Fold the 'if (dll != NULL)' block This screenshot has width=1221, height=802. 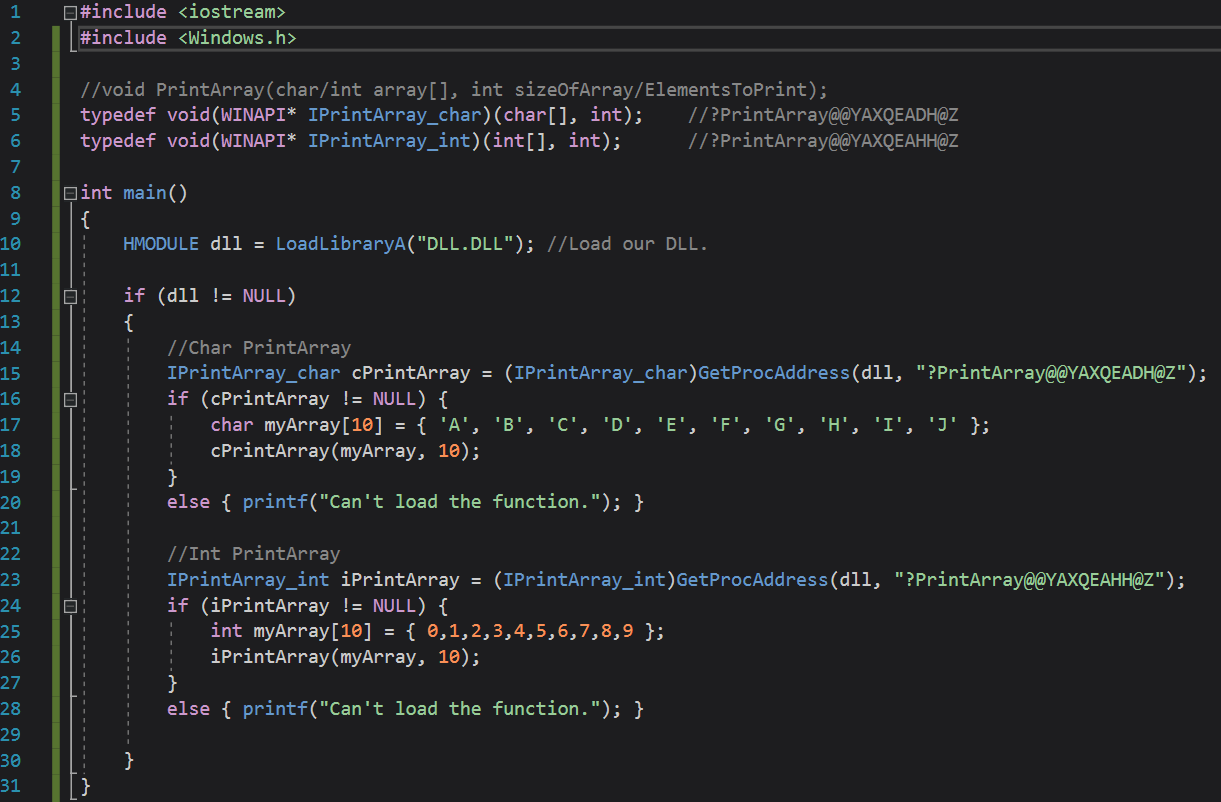[x=69, y=296]
